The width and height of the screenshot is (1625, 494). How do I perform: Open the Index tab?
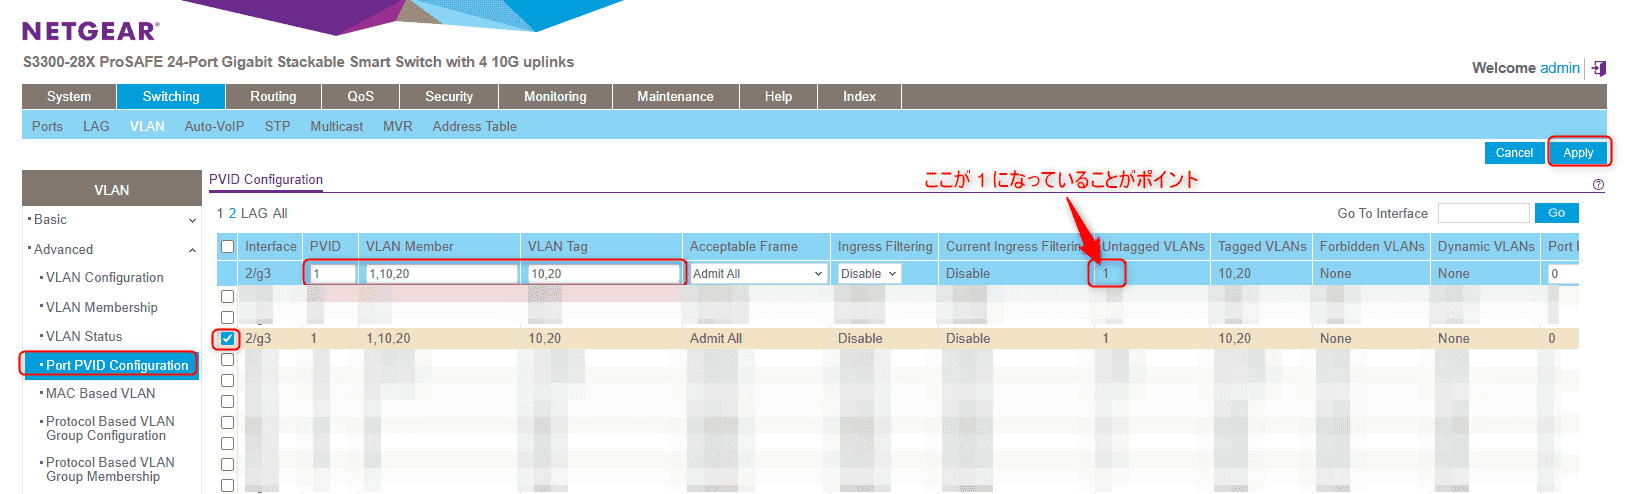[859, 97]
